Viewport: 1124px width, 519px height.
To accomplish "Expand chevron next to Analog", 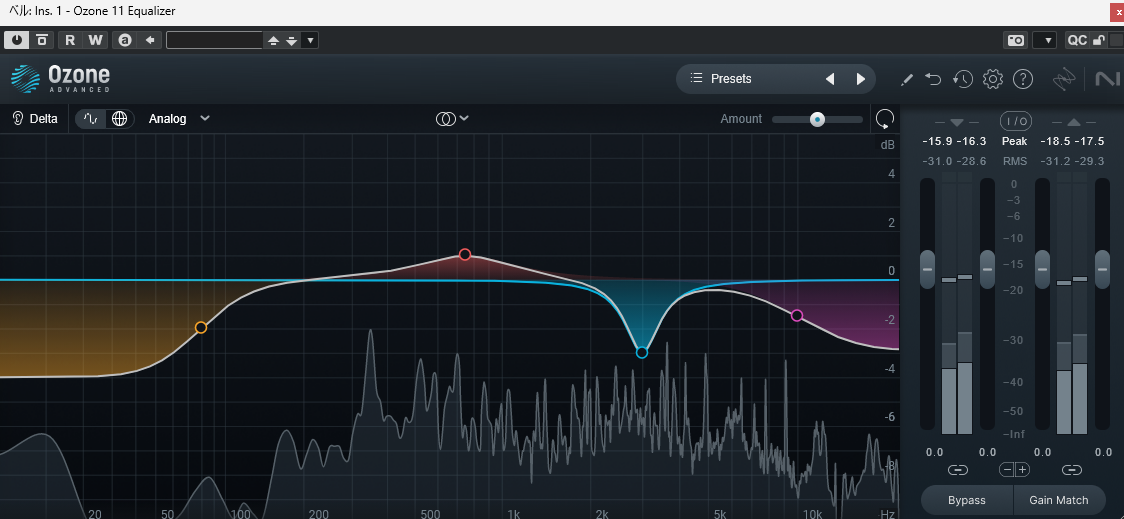I will click(x=205, y=118).
